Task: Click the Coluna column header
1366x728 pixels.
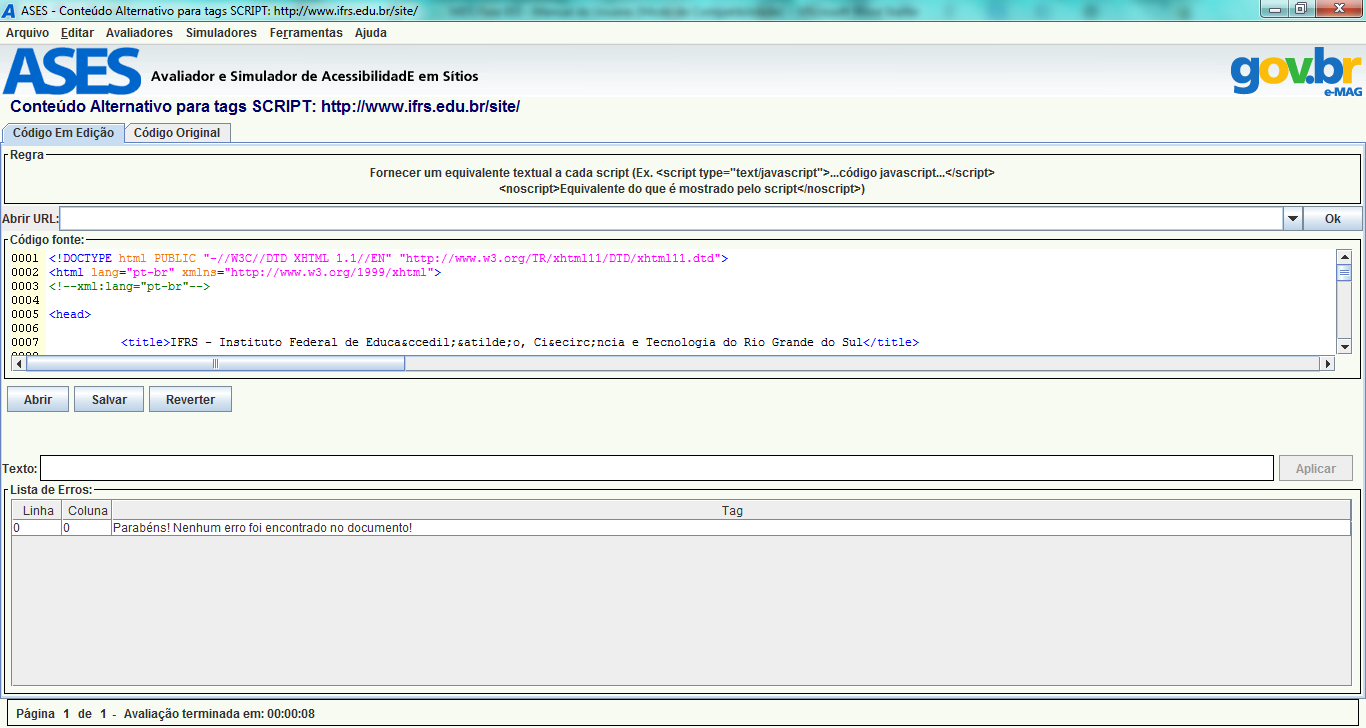Action: click(x=87, y=511)
